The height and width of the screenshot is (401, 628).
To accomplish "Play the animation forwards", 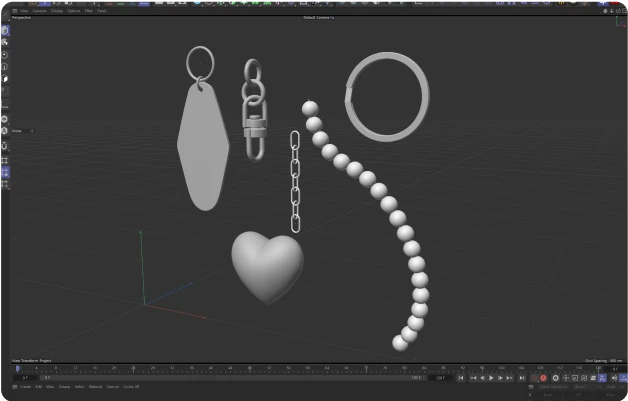I will coord(491,378).
